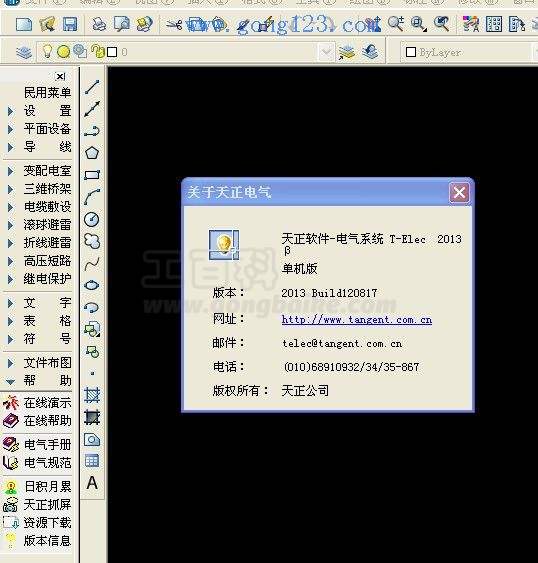
Task: Click Zoom Previous icon
Action: pyautogui.click(x=441, y=24)
